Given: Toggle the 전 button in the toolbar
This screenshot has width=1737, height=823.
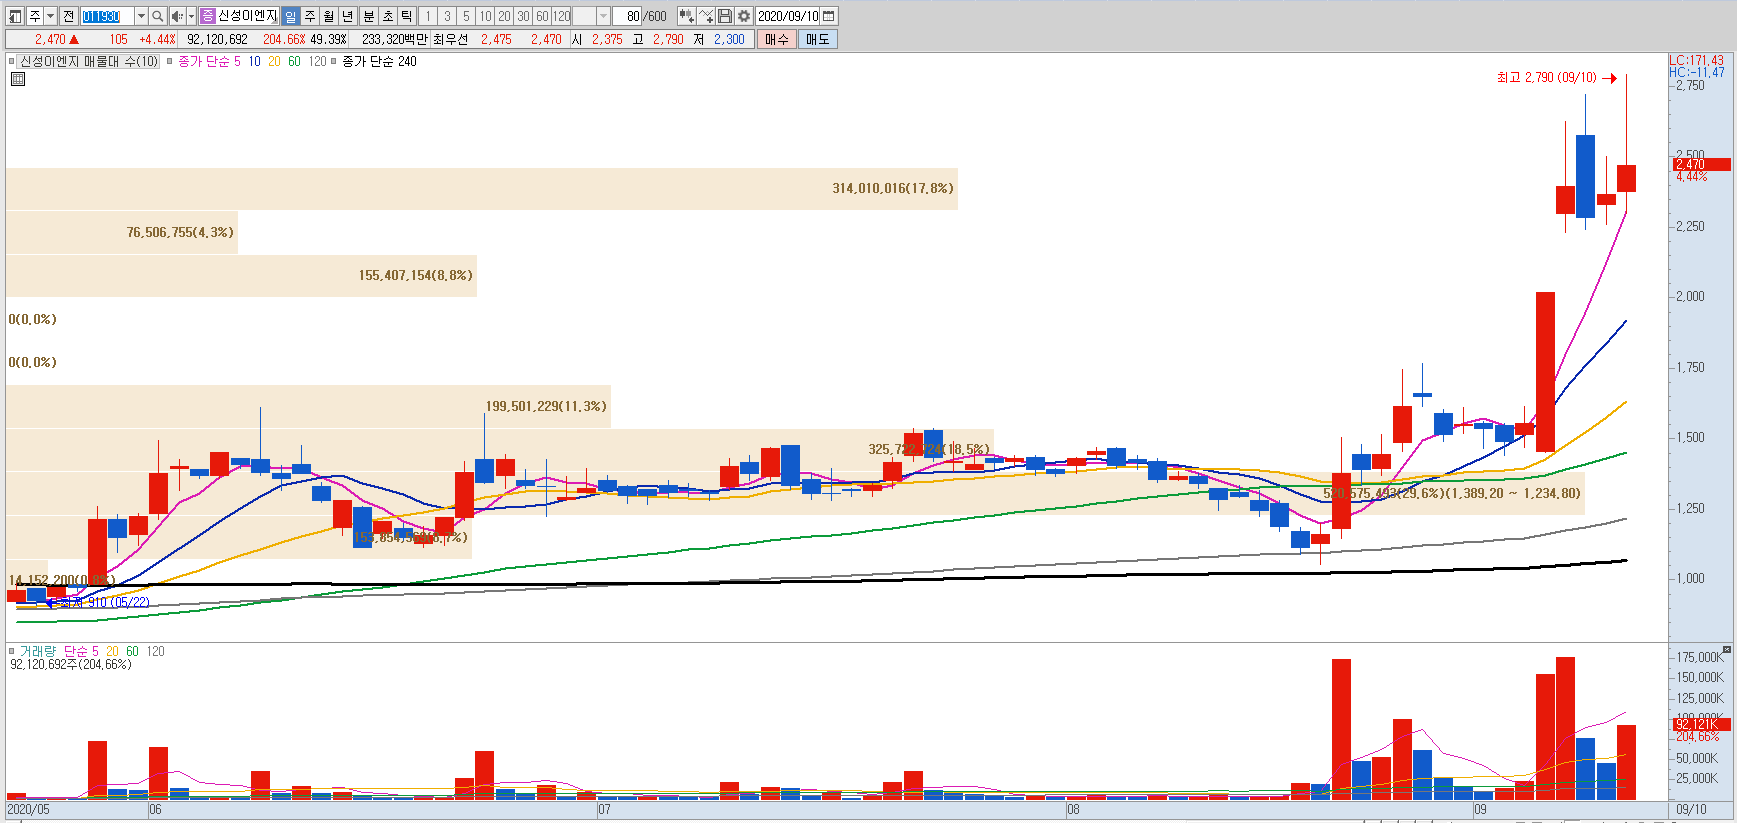Looking at the screenshot, I should tap(68, 16).
